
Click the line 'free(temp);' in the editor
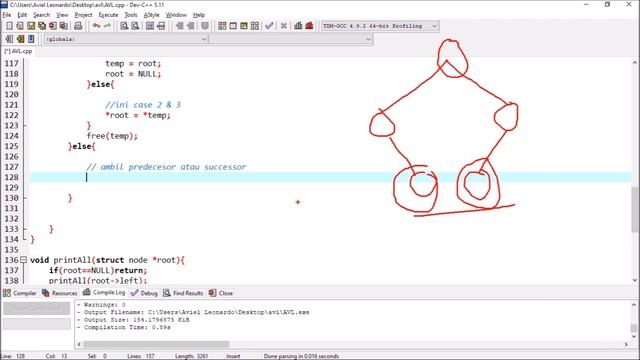(x=112, y=136)
